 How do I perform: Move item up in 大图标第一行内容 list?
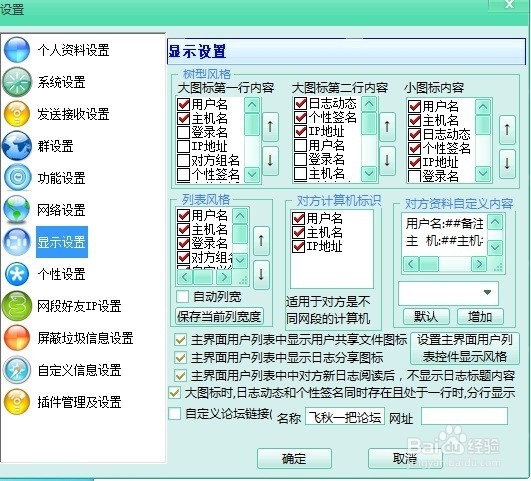[x=270, y=127]
